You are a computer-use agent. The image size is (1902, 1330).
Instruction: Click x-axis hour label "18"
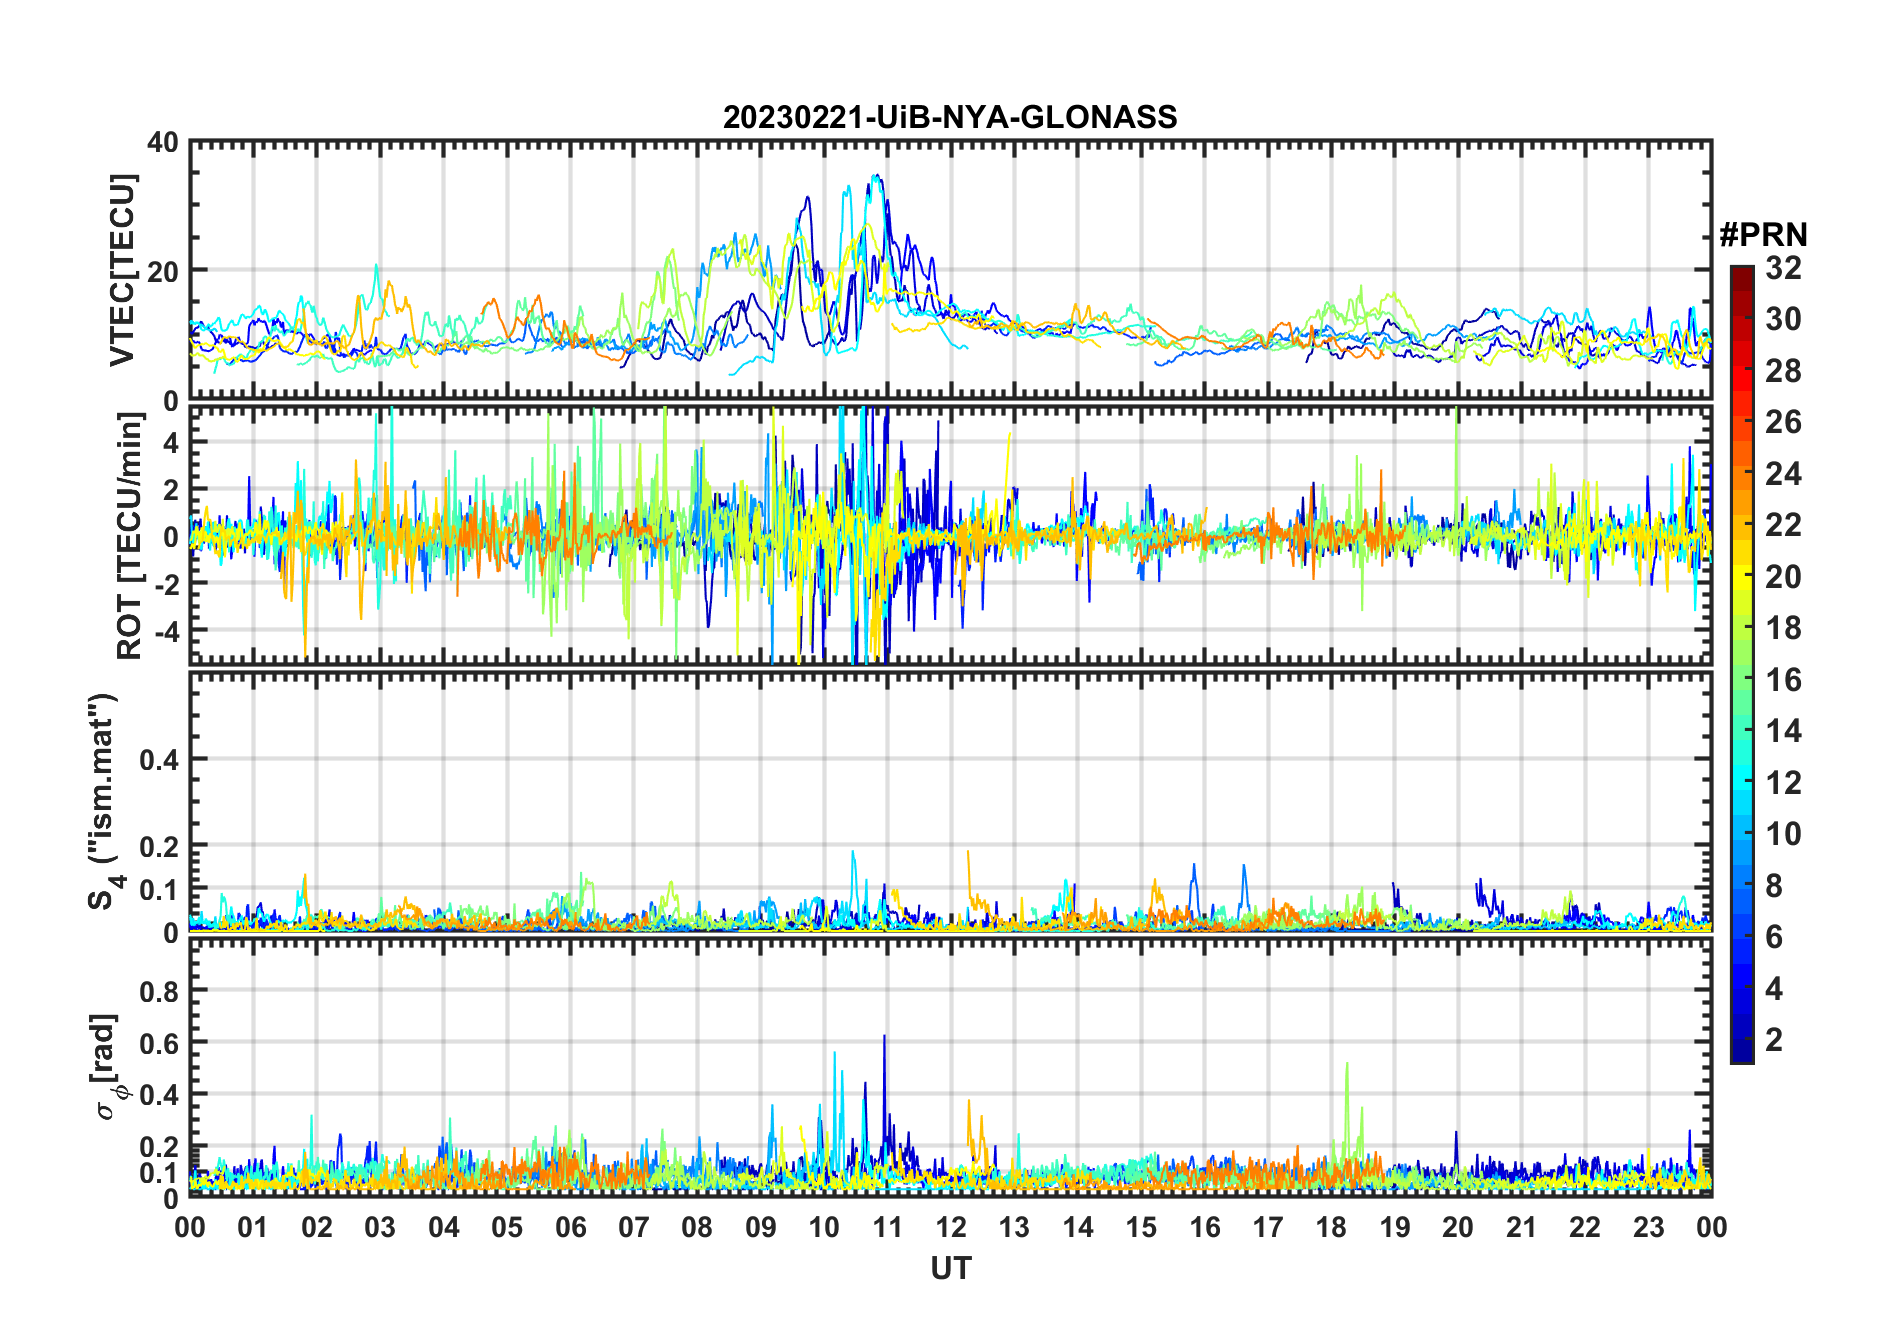1331,1227
